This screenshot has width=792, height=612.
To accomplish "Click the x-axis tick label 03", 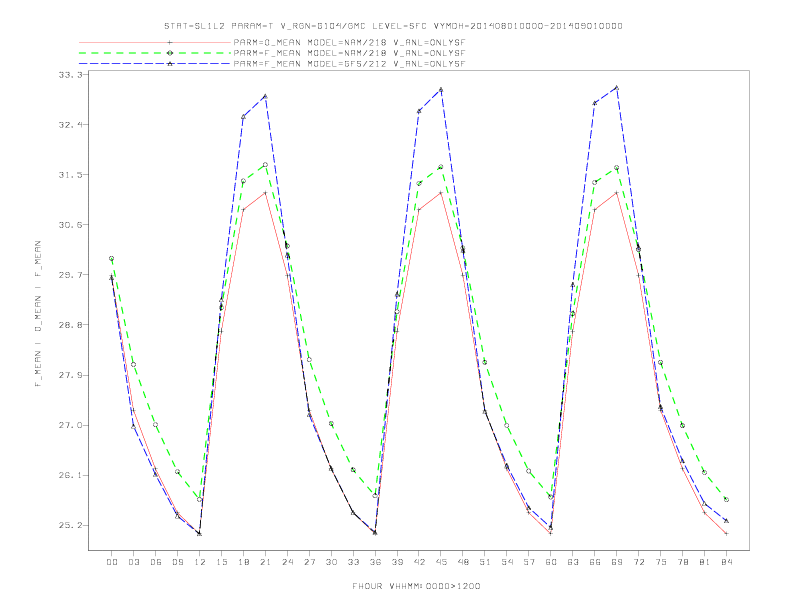I will [133, 562].
